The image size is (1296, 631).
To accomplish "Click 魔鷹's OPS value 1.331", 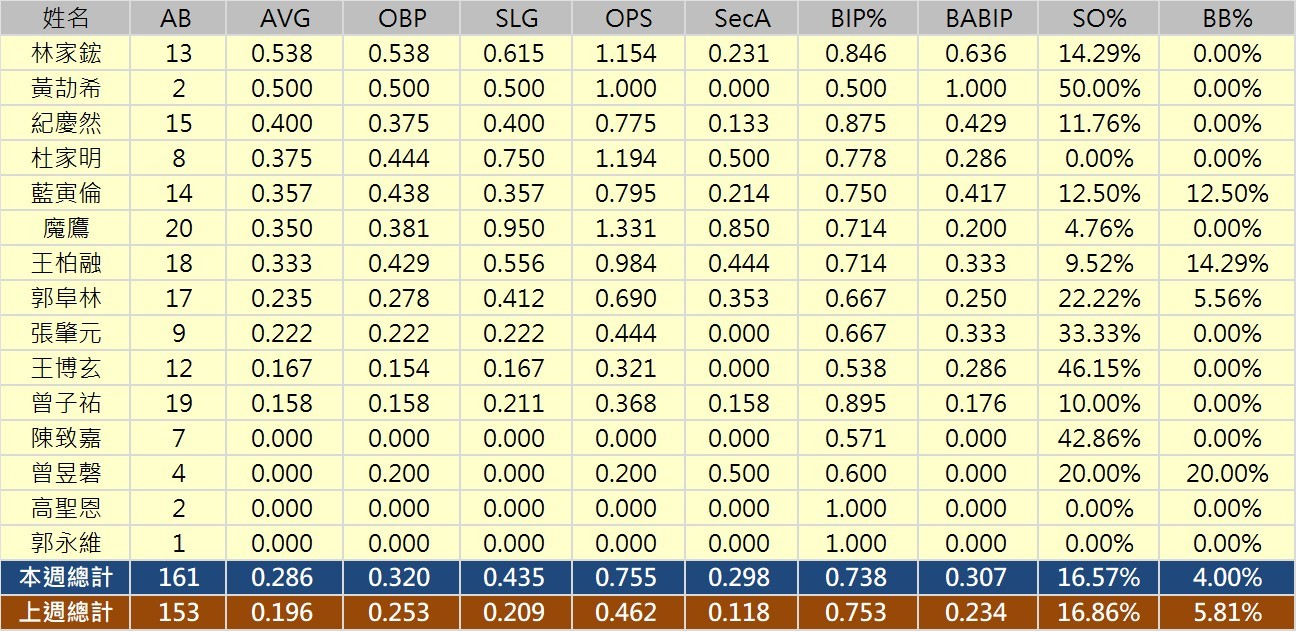I will click(625, 228).
